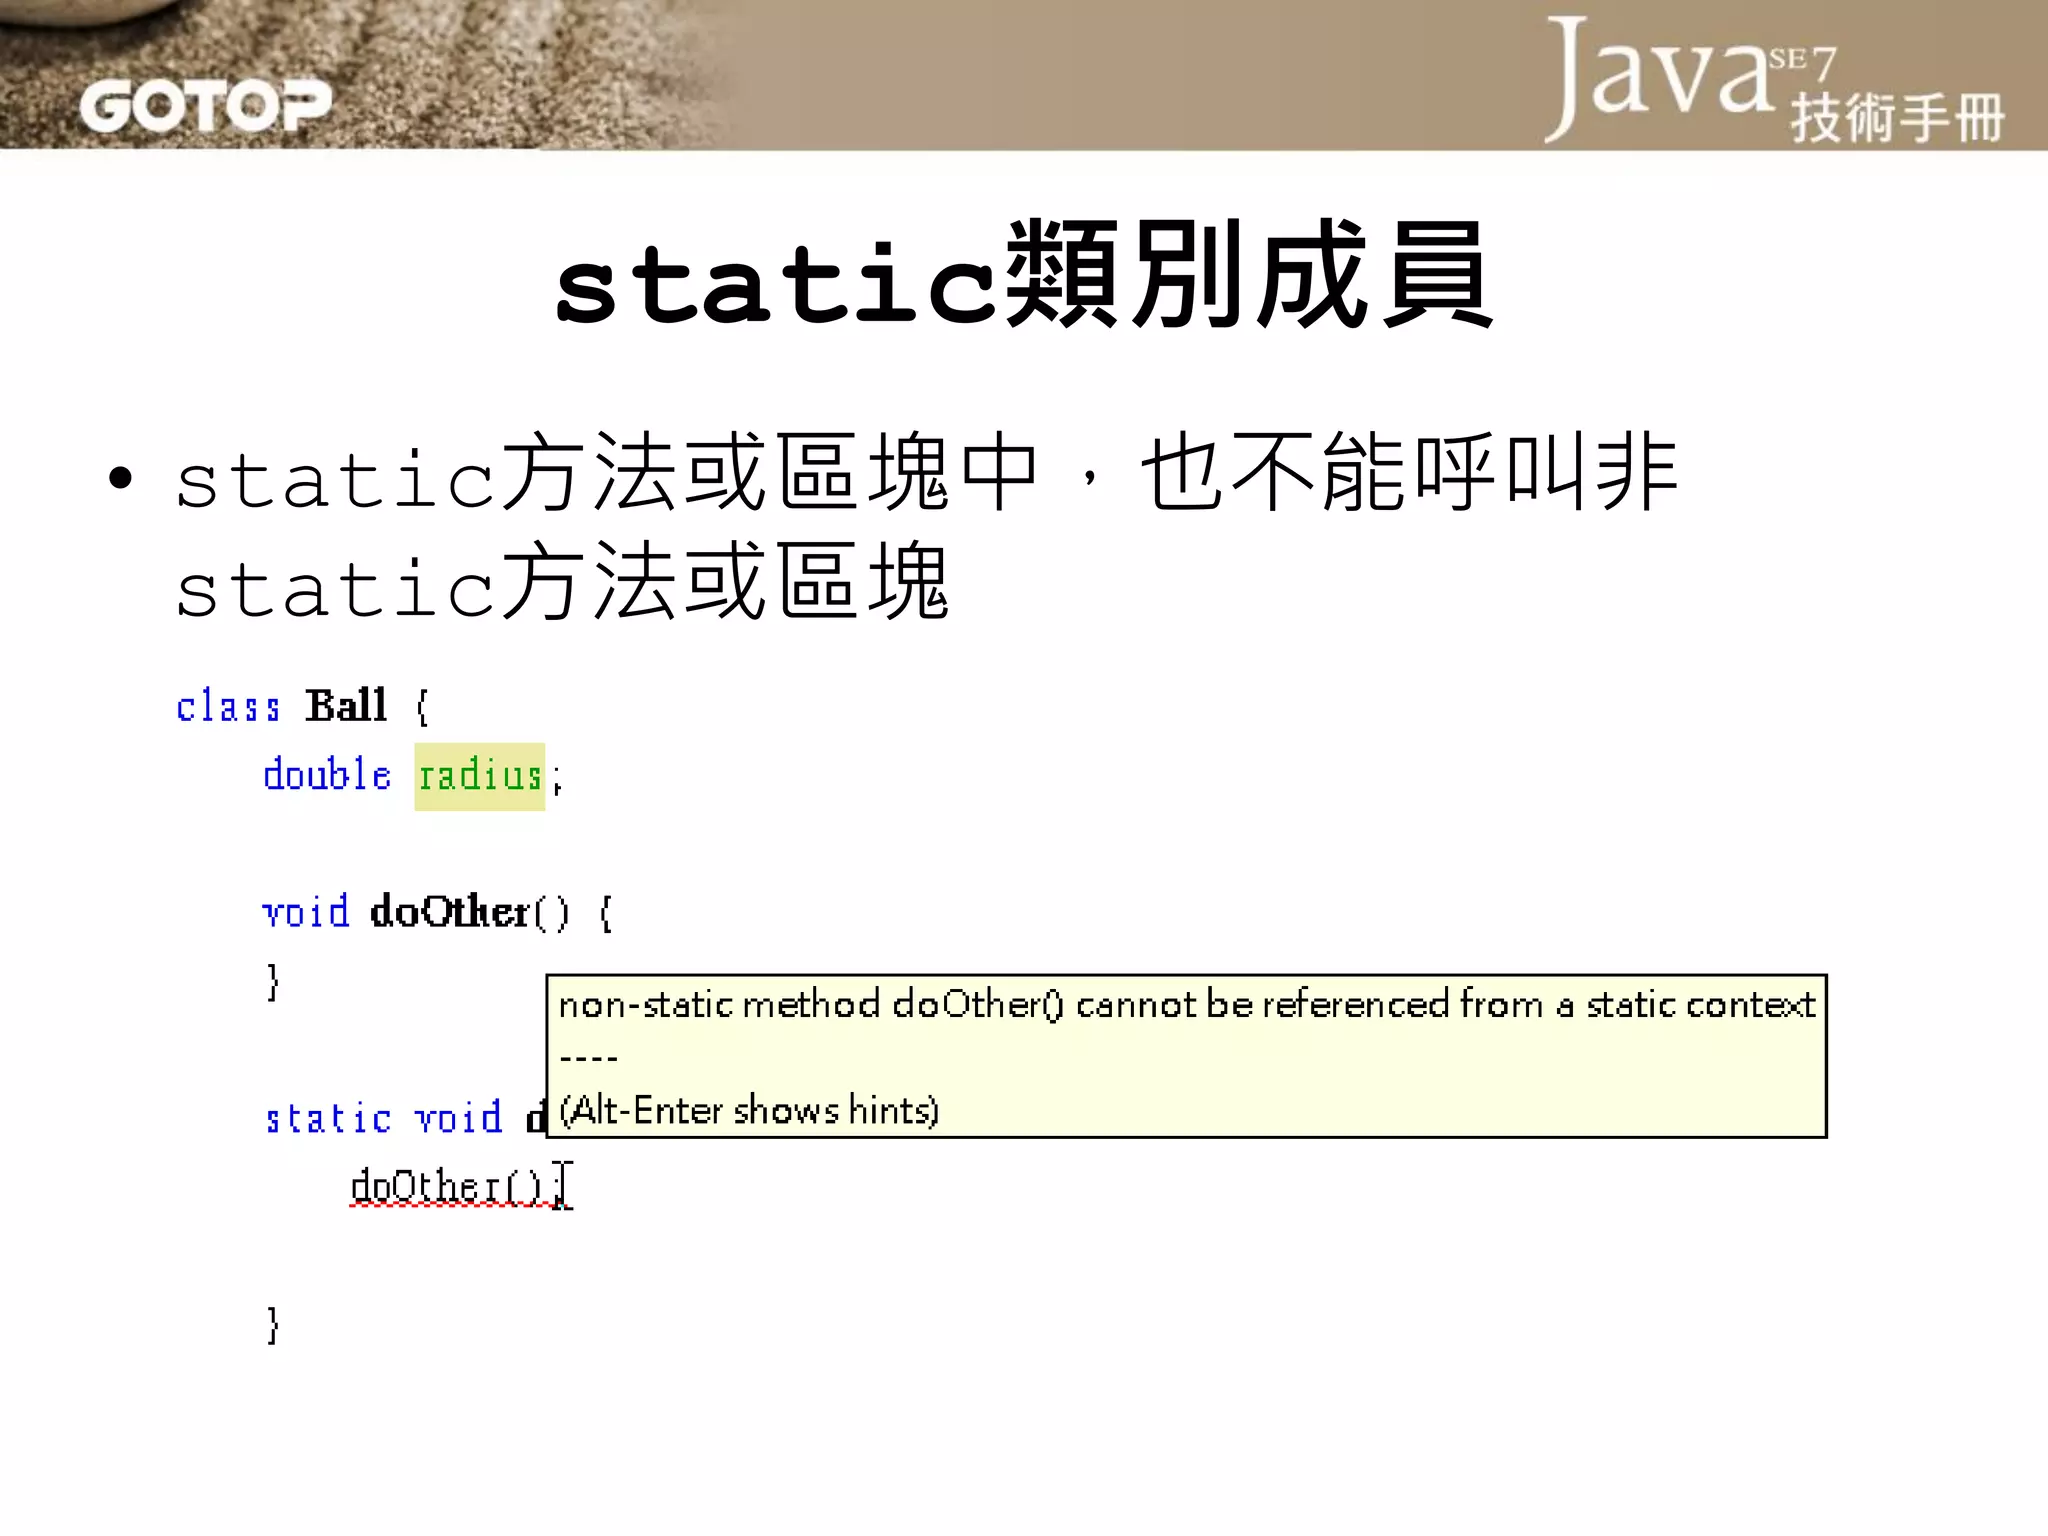Screen dimensions: 2048x1536
Task: Click the 'void' keyword before doOther
Action: (x=306, y=912)
